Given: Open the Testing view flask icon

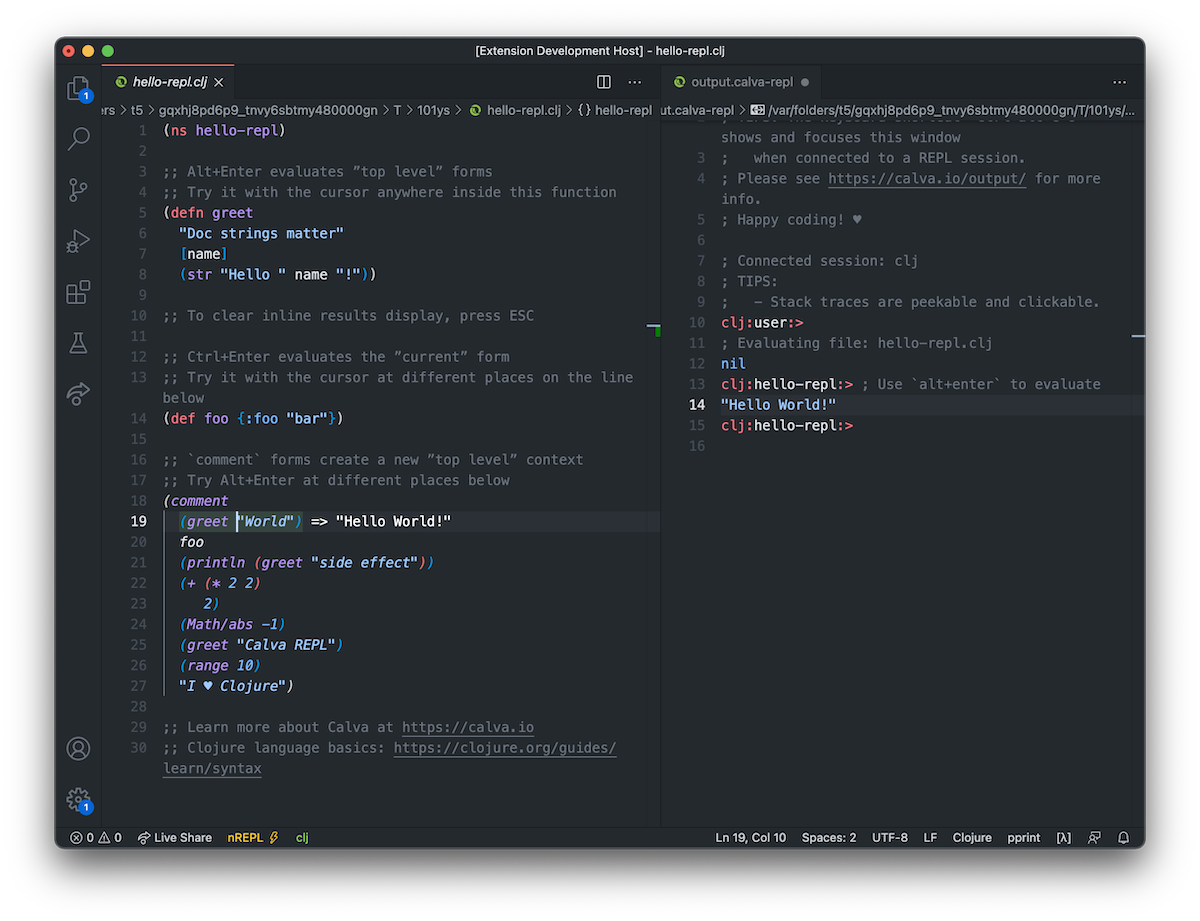Looking at the screenshot, I should pos(79,343).
